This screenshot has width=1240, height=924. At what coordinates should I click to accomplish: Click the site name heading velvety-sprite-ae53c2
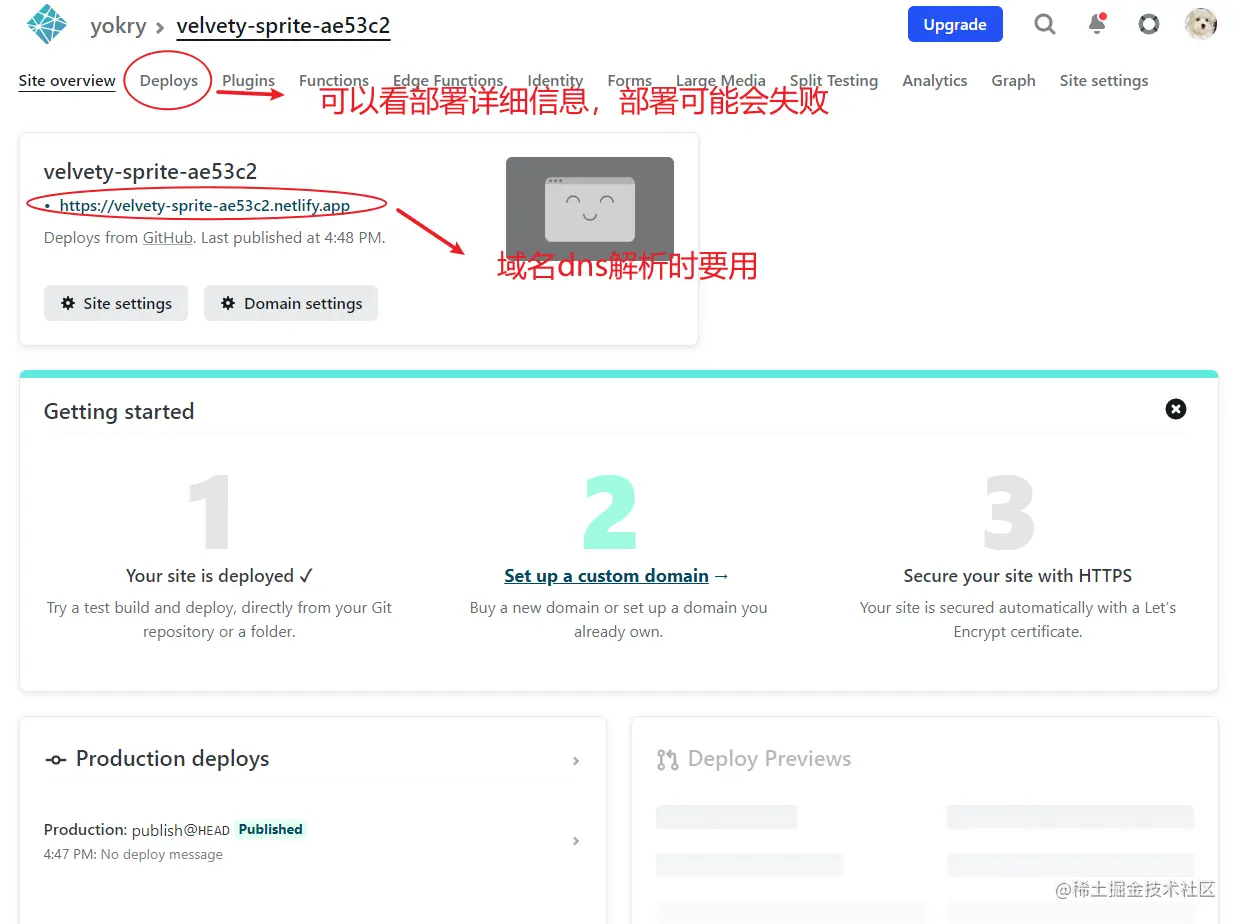coord(151,172)
